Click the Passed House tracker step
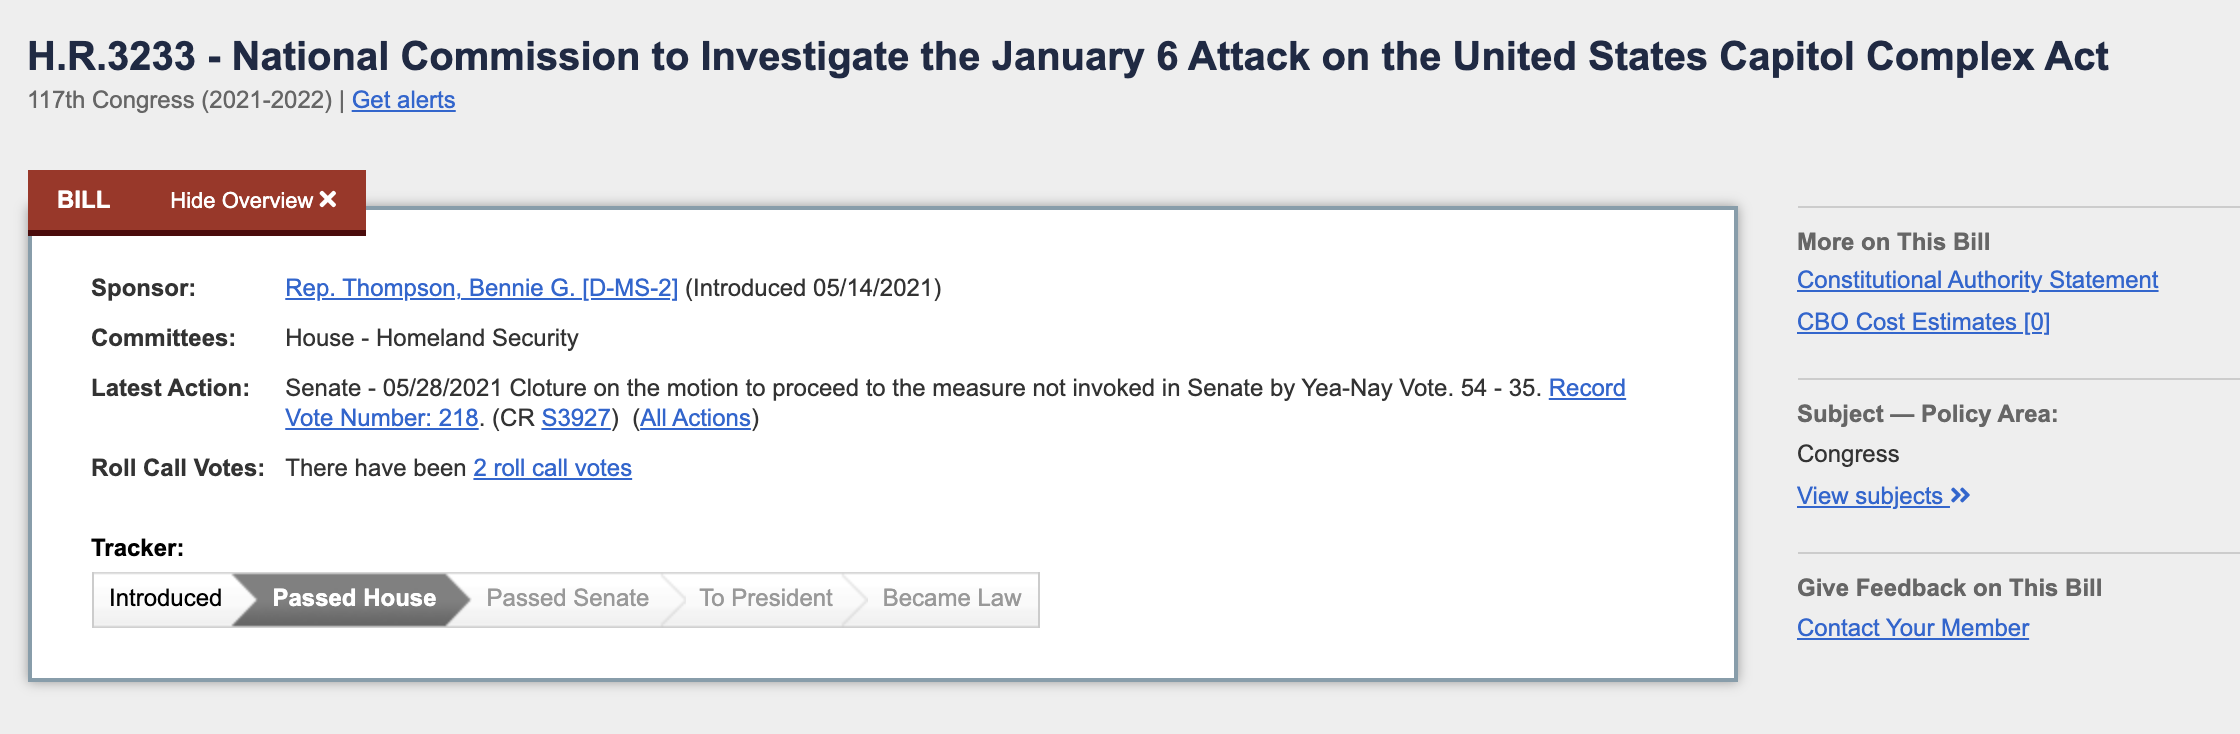2240x734 pixels. click(x=354, y=598)
